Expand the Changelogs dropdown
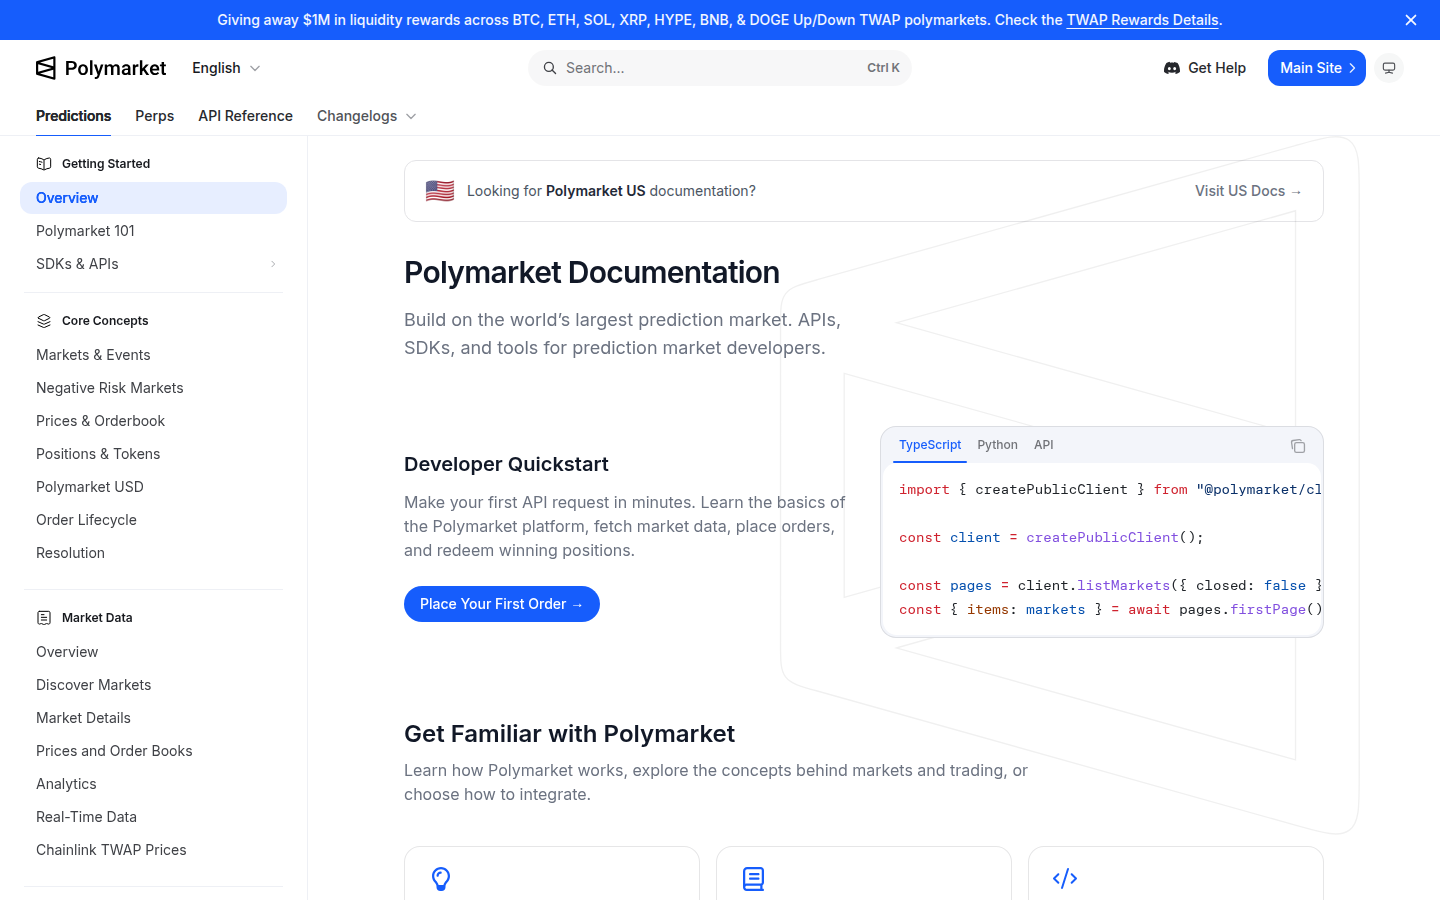 tap(366, 116)
